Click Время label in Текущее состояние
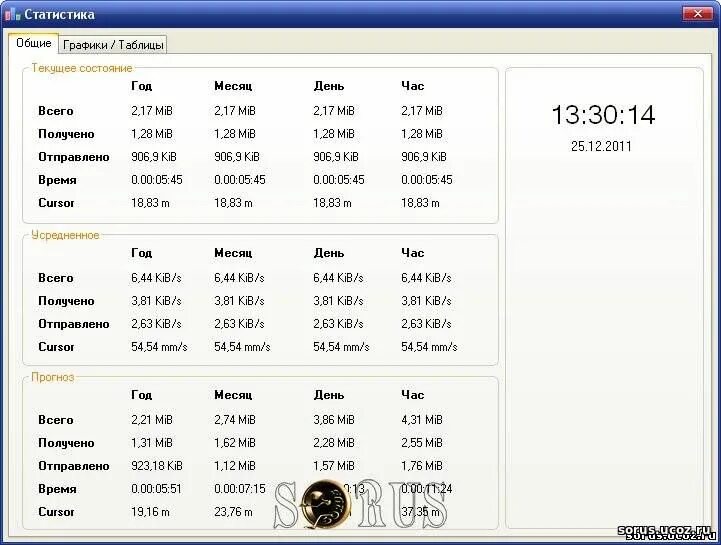721x545 pixels. coord(57,180)
